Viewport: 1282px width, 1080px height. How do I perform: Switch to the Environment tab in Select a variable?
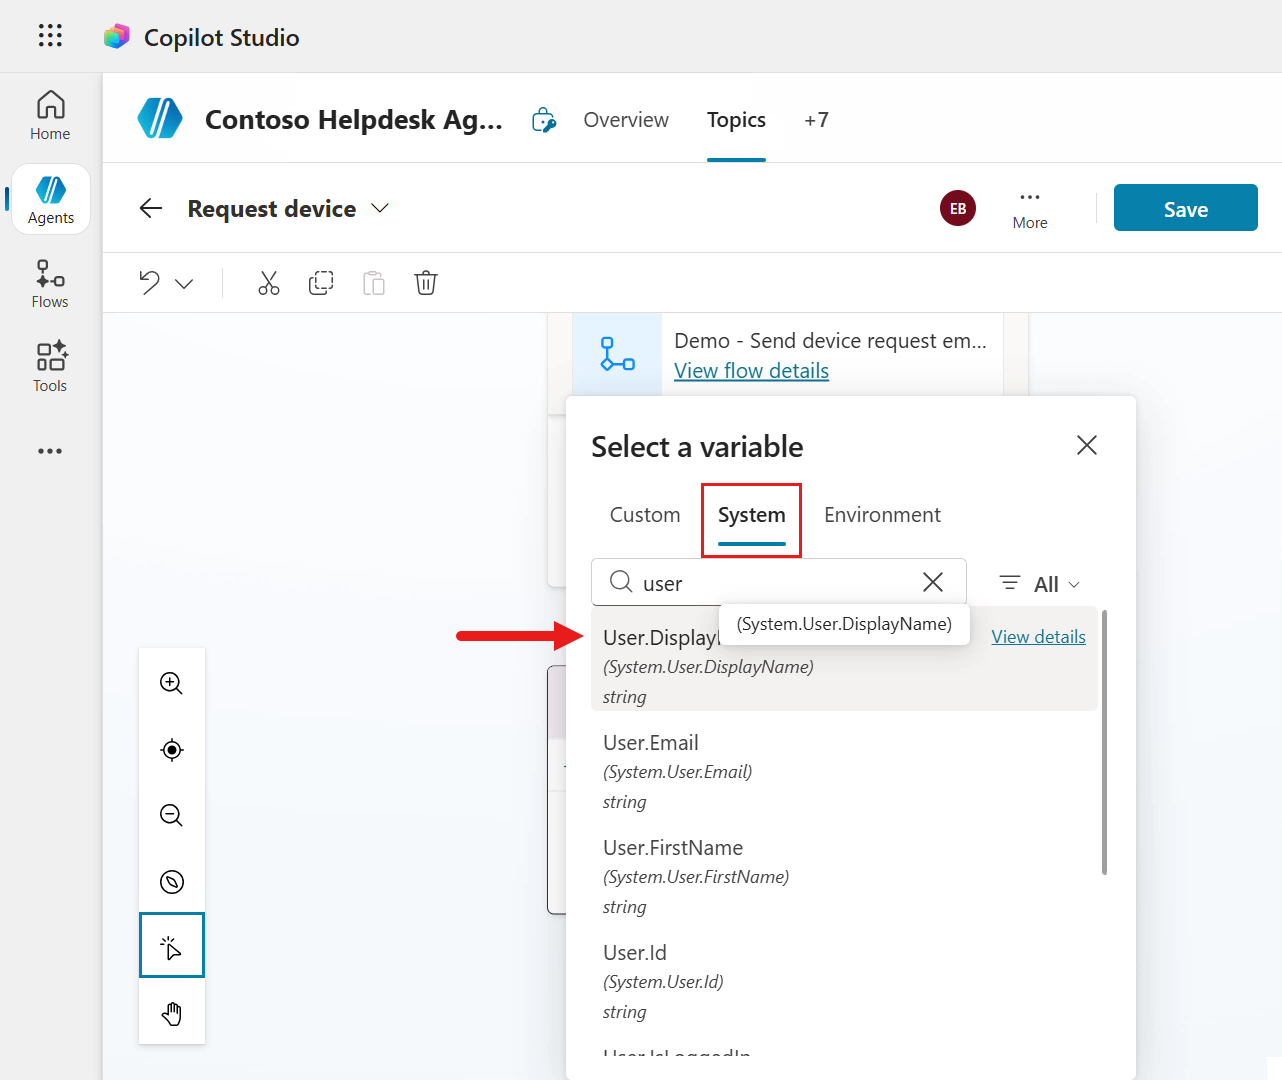coord(882,514)
